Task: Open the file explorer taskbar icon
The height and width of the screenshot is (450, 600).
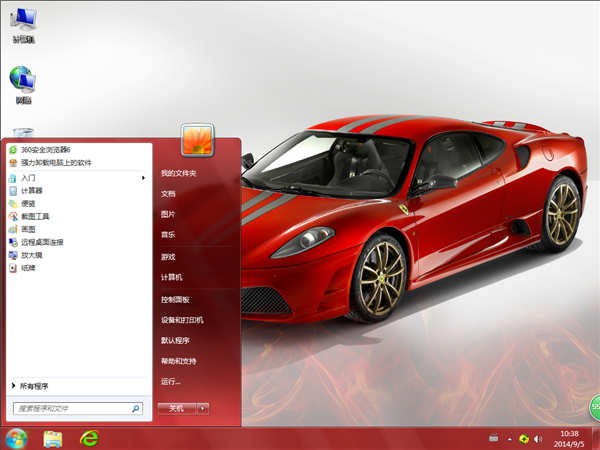Action: pyautogui.click(x=53, y=438)
